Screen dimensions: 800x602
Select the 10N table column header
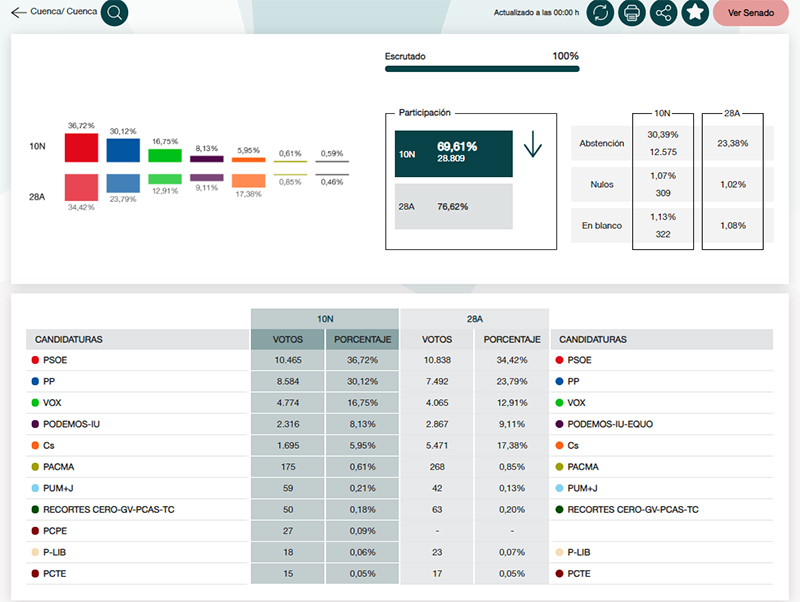(x=325, y=319)
